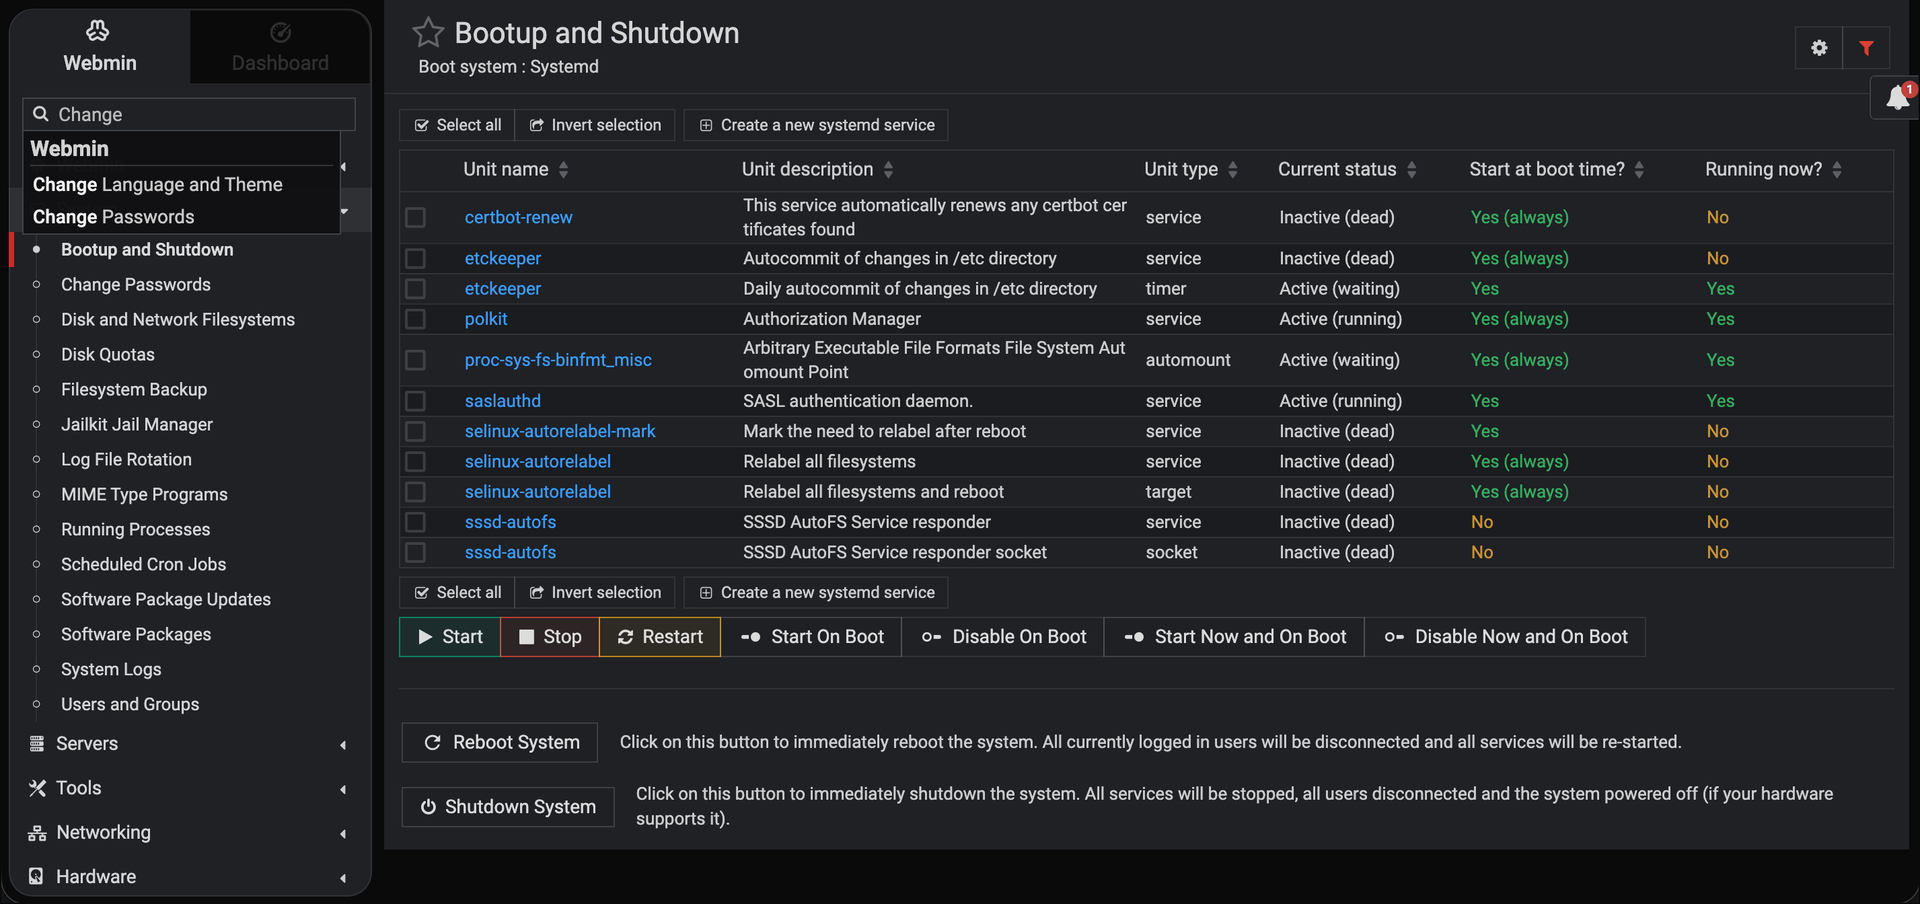Click the Networking category icon
The image size is (1920, 904).
click(x=37, y=833)
